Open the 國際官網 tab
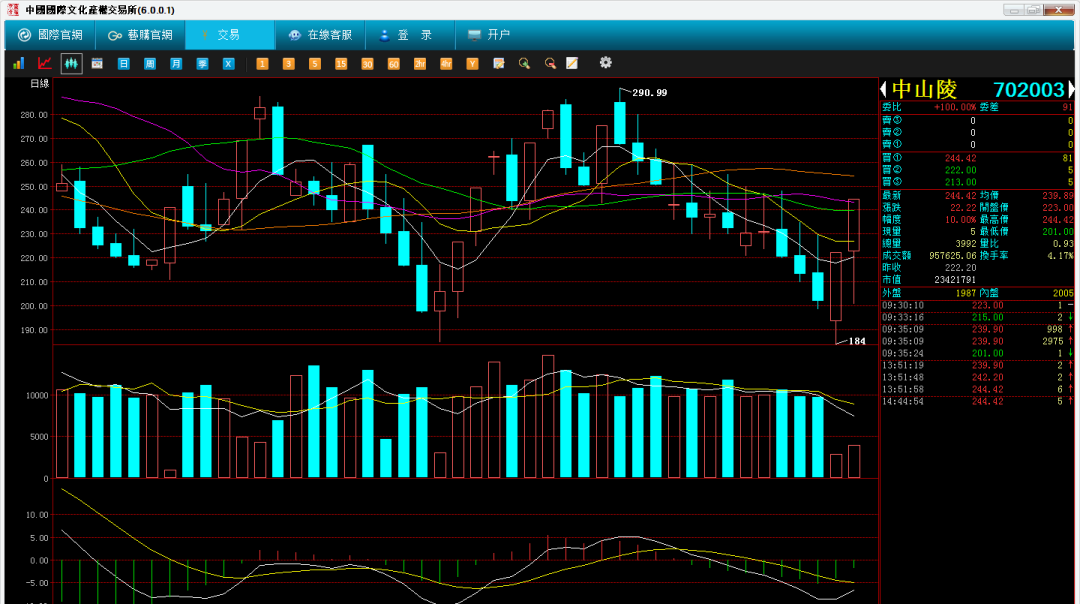 click(50, 34)
